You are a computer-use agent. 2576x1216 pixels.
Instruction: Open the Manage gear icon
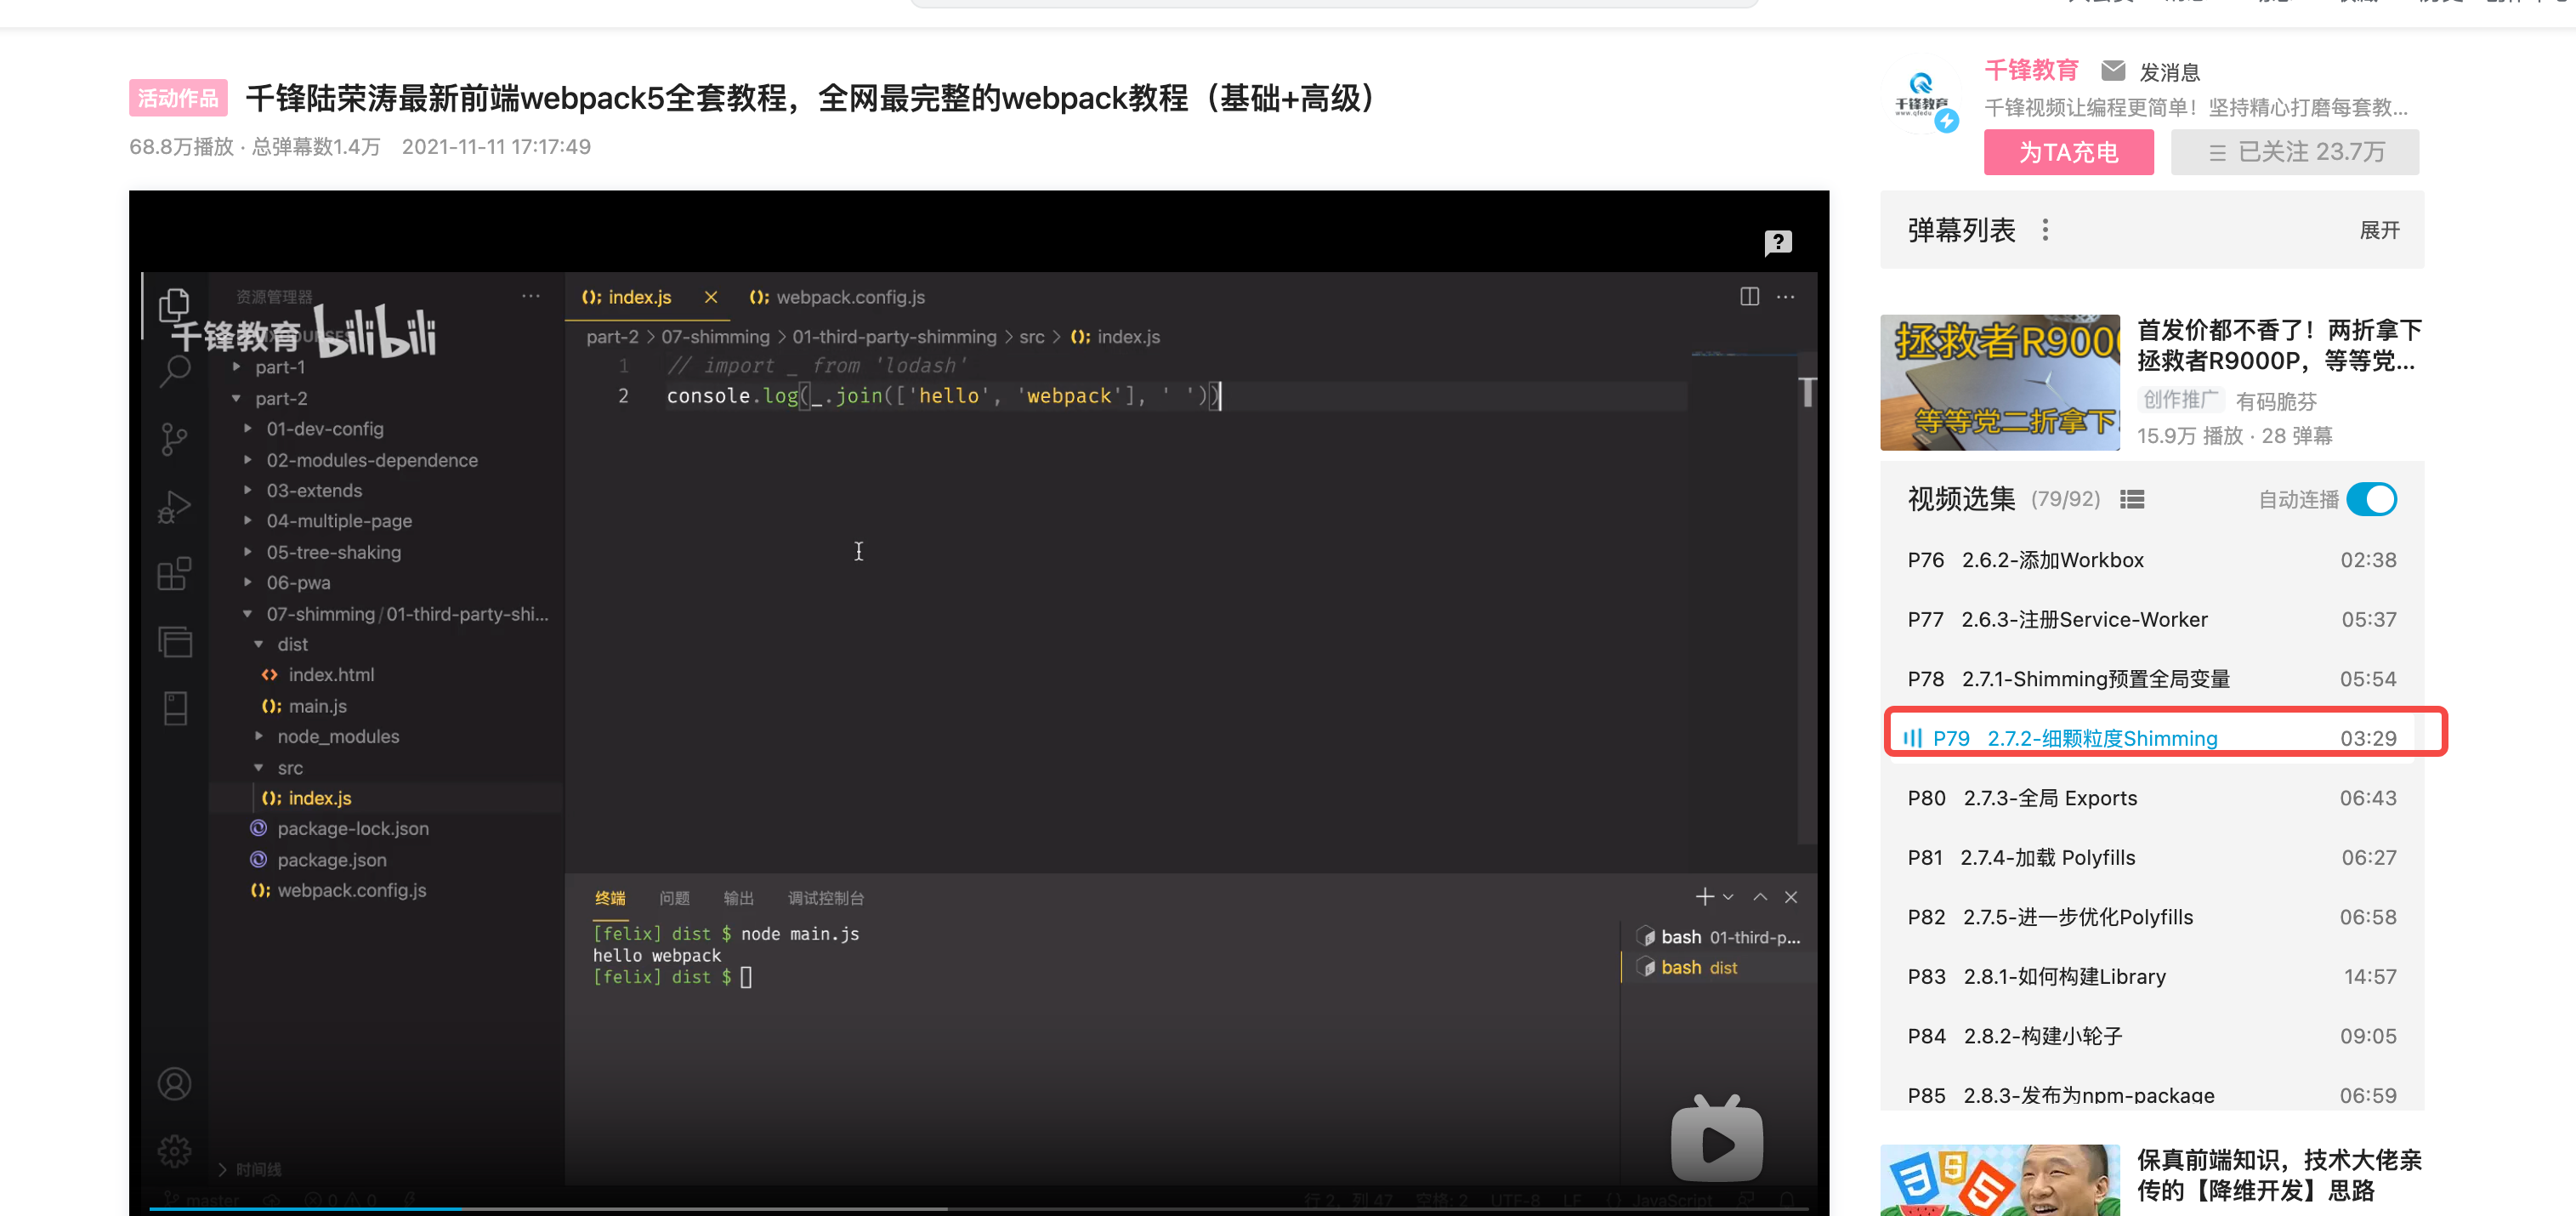click(x=175, y=1151)
